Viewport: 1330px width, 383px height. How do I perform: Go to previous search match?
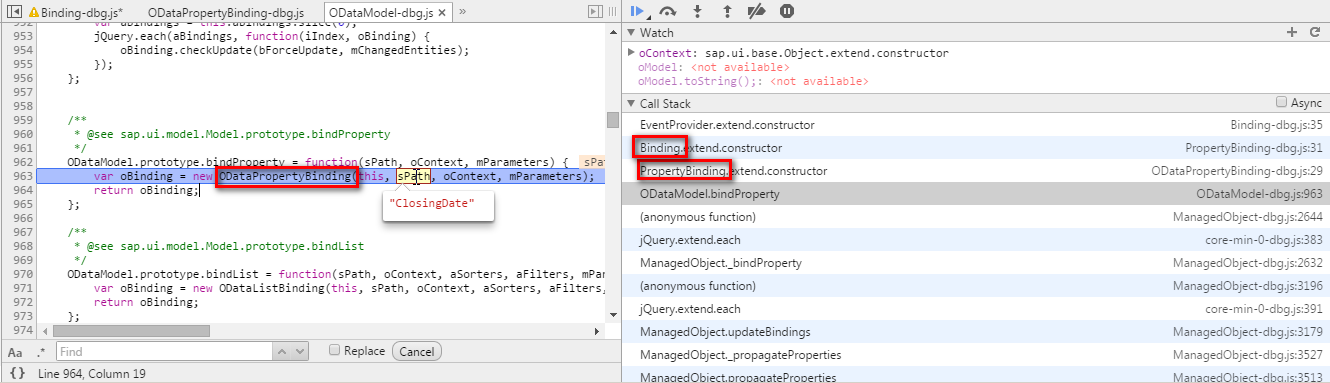tap(282, 352)
